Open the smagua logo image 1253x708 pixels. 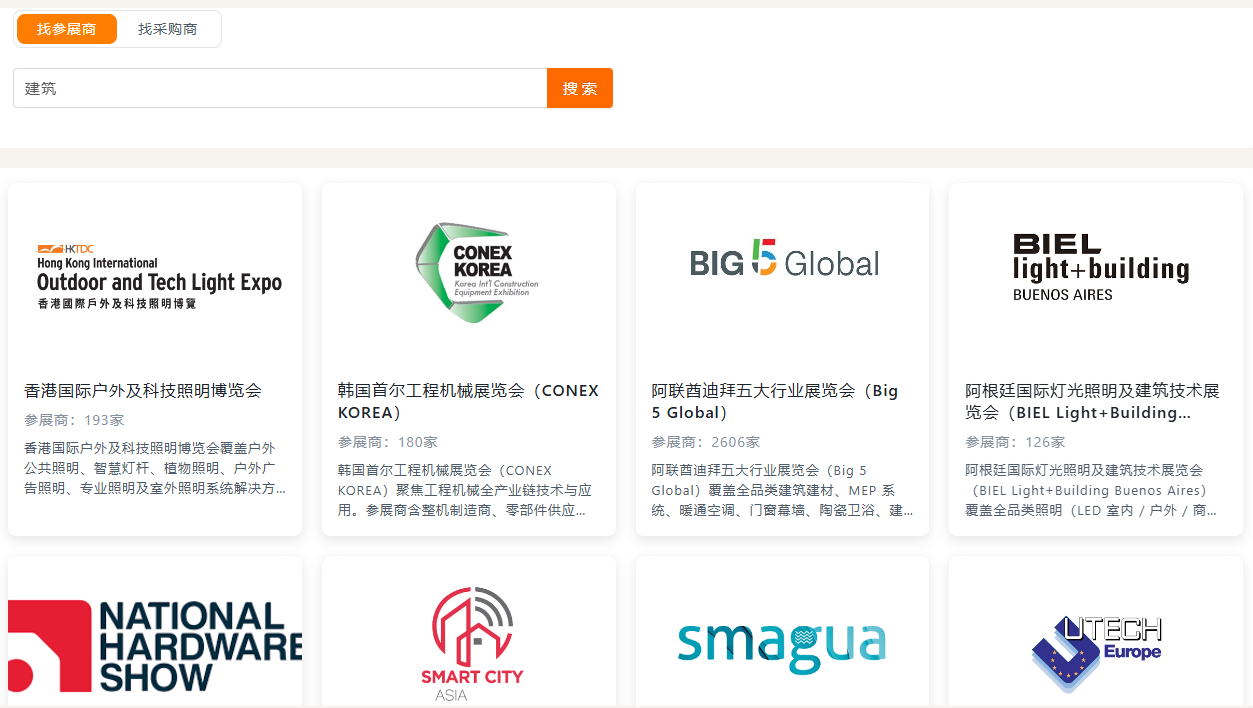tap(781, 646)
